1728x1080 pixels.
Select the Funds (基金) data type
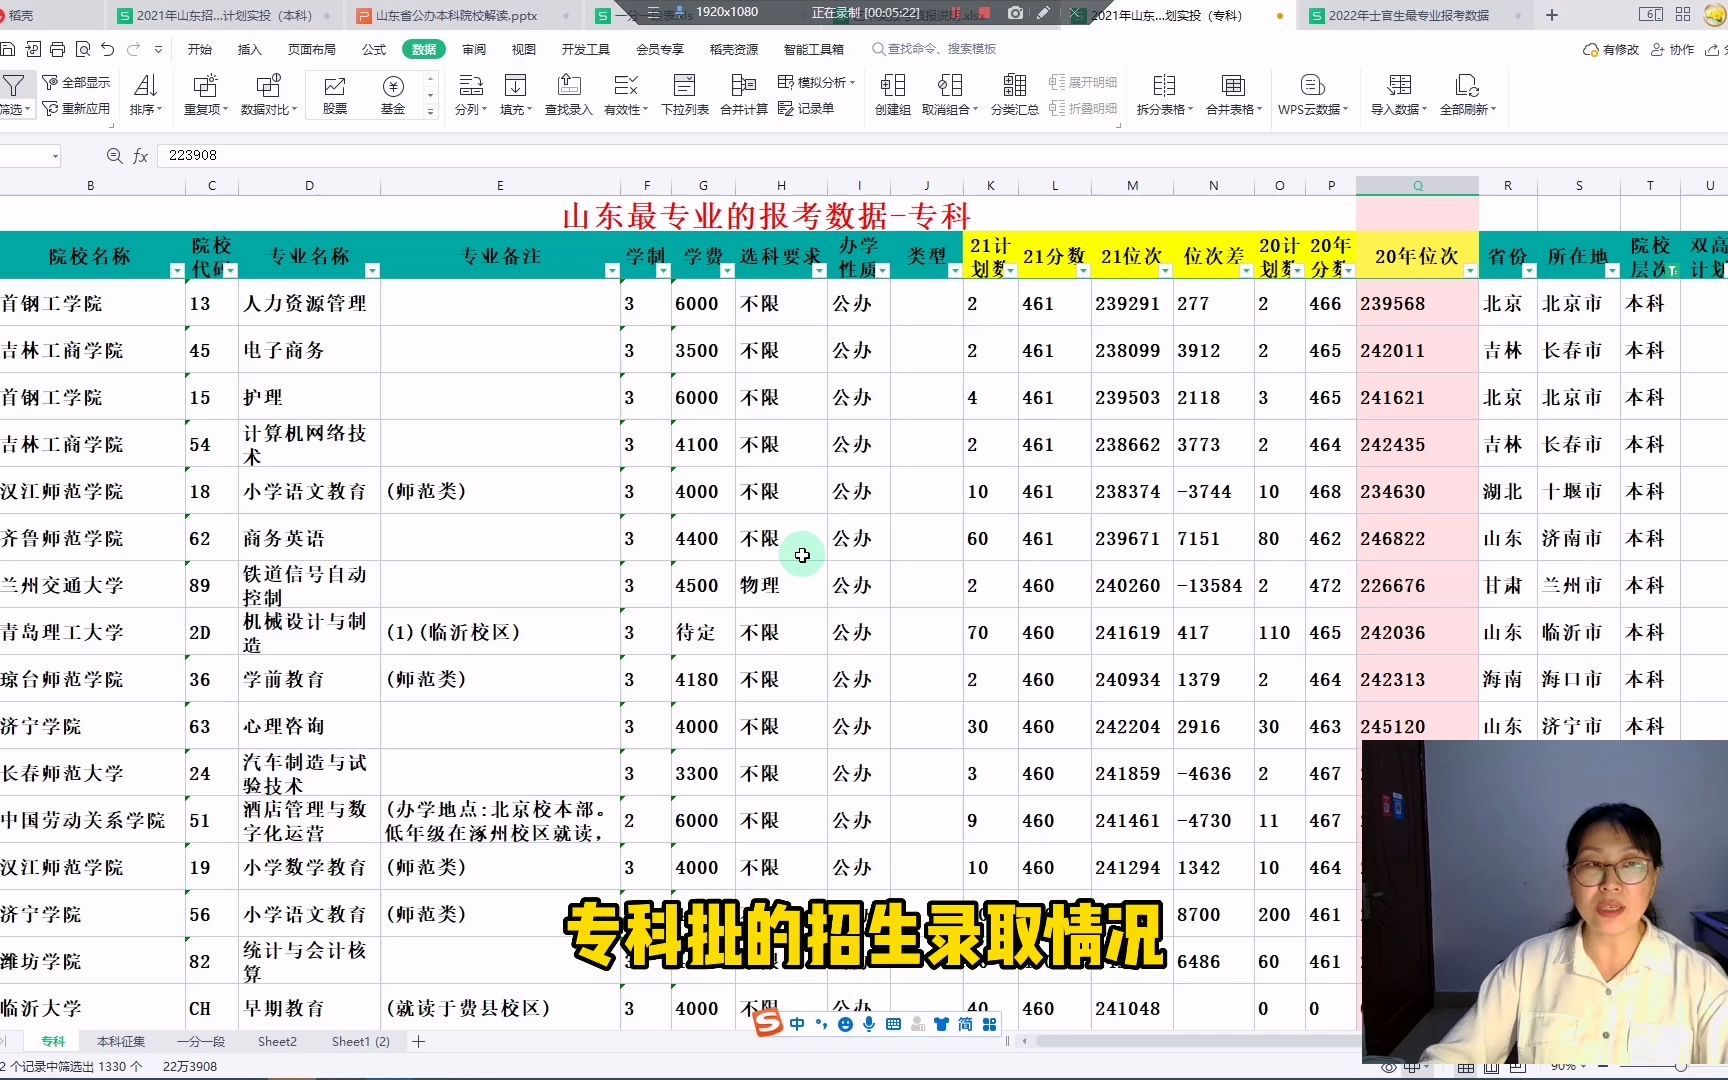pos(393,95)
